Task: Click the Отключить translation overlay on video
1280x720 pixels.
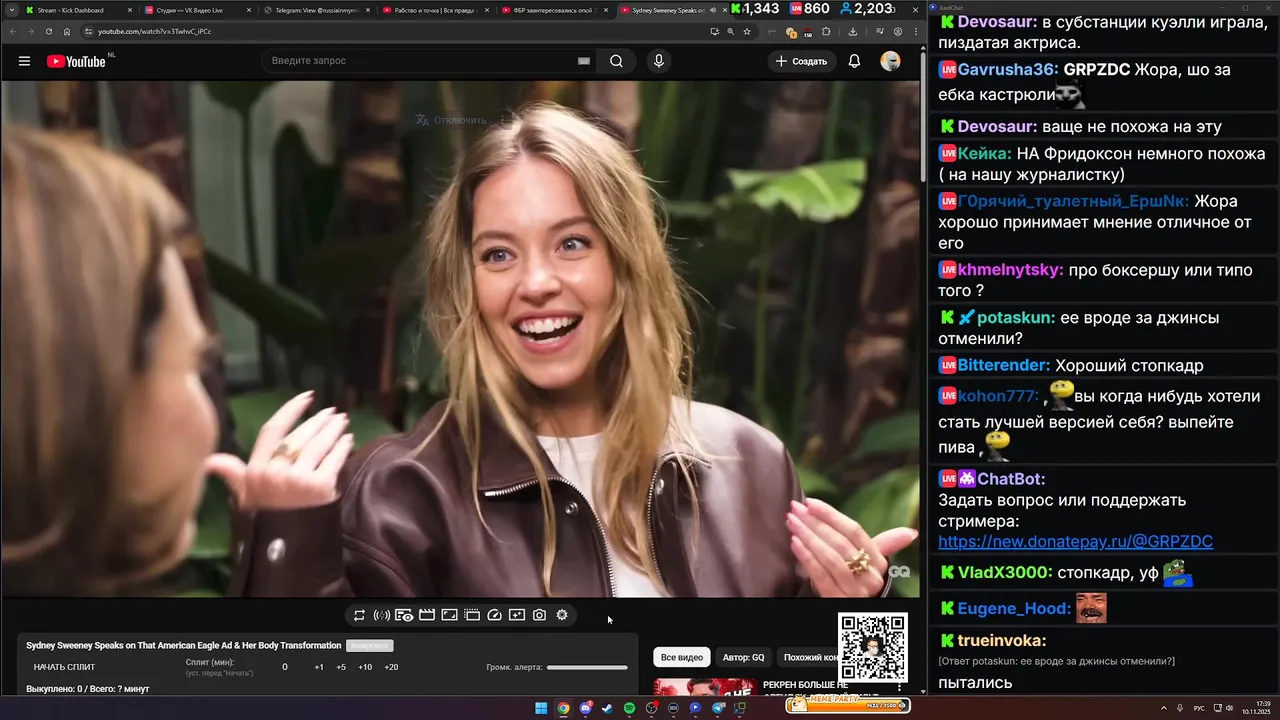Action: pos(452,120)
